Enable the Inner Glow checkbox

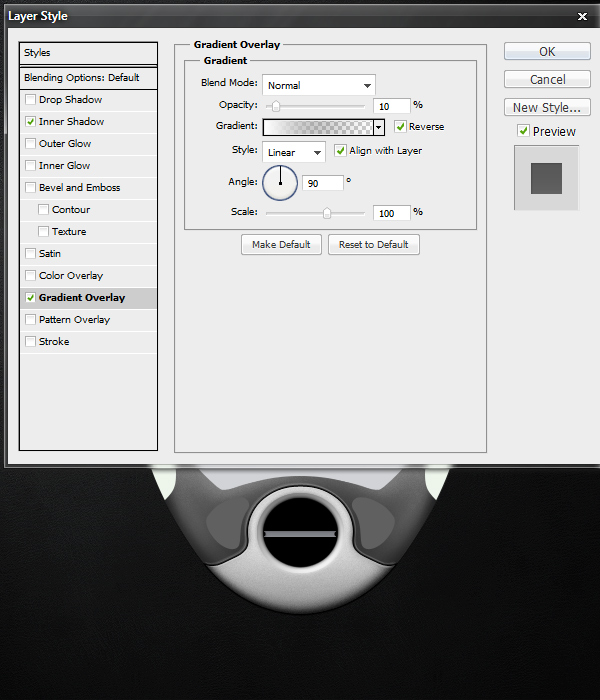point(30,166)
